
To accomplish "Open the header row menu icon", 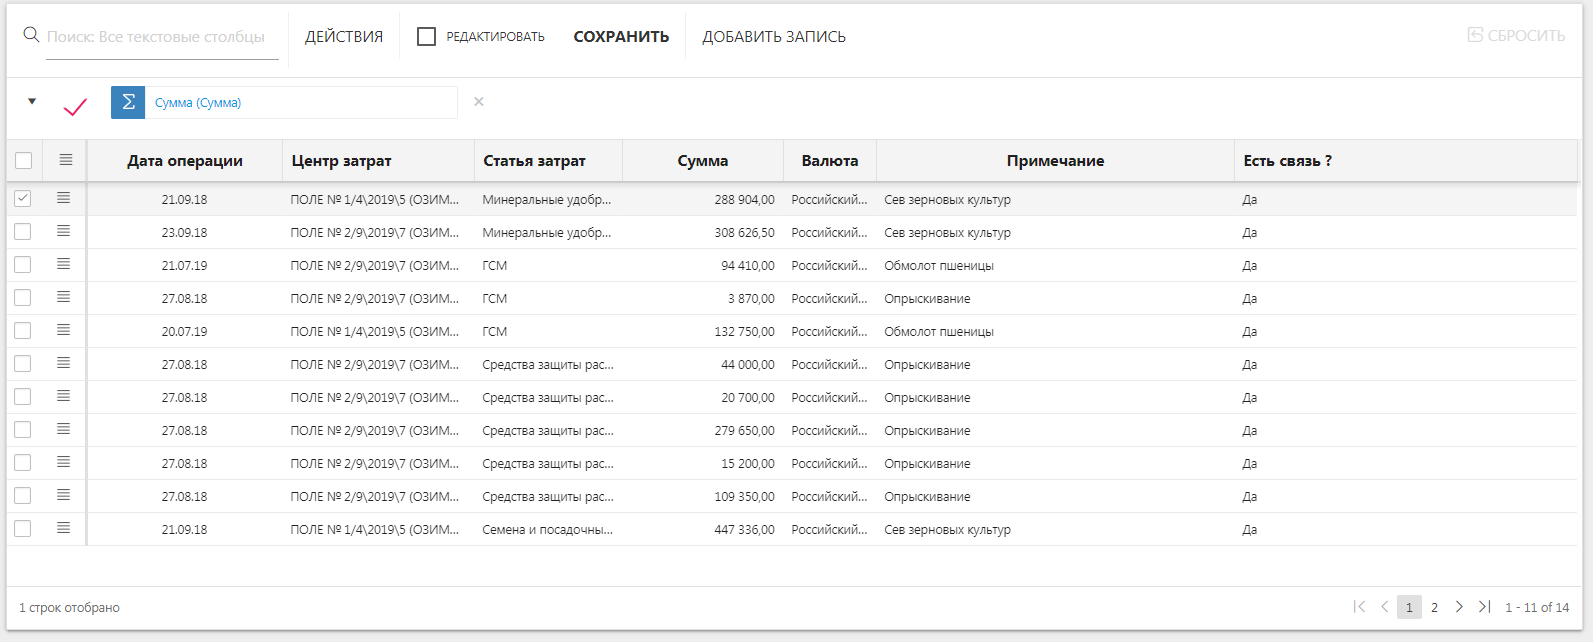I will pyautogui.click(x=66, y=160).
